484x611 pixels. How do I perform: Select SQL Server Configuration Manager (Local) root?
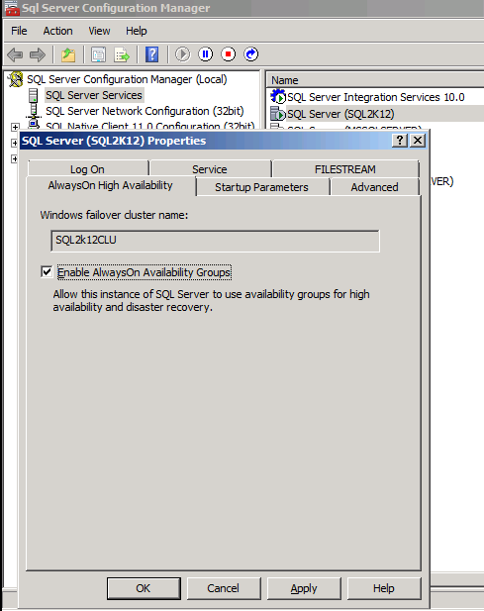pyautogui.click(x=127, y=79)
